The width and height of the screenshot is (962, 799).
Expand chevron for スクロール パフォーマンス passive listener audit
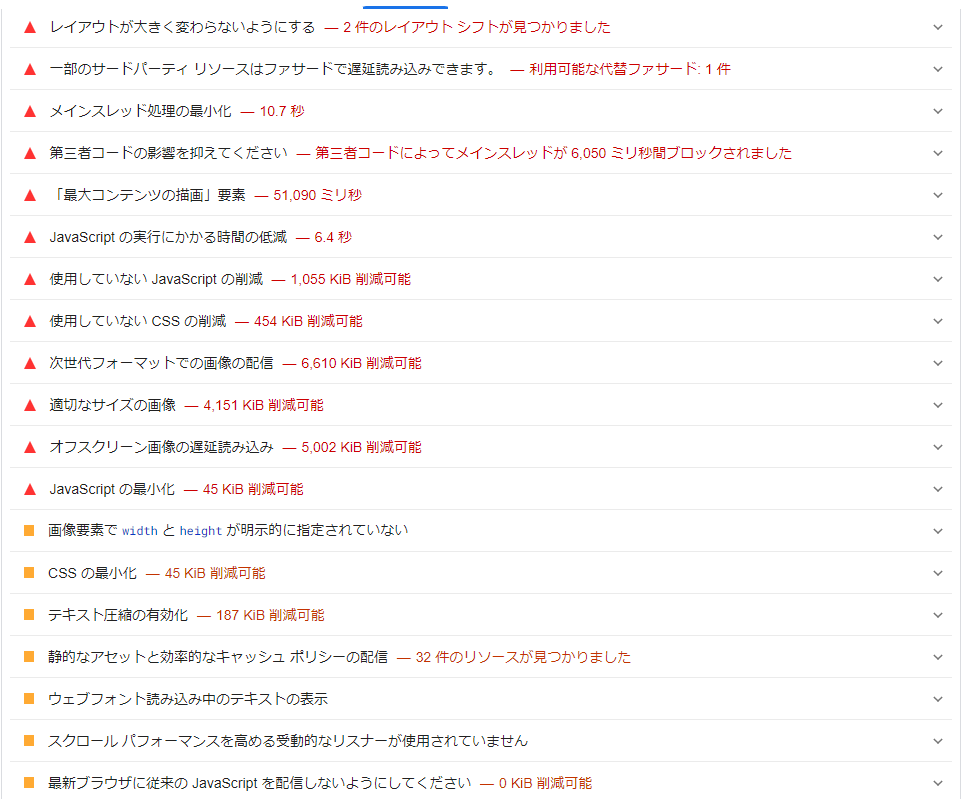tap(937, 741)
